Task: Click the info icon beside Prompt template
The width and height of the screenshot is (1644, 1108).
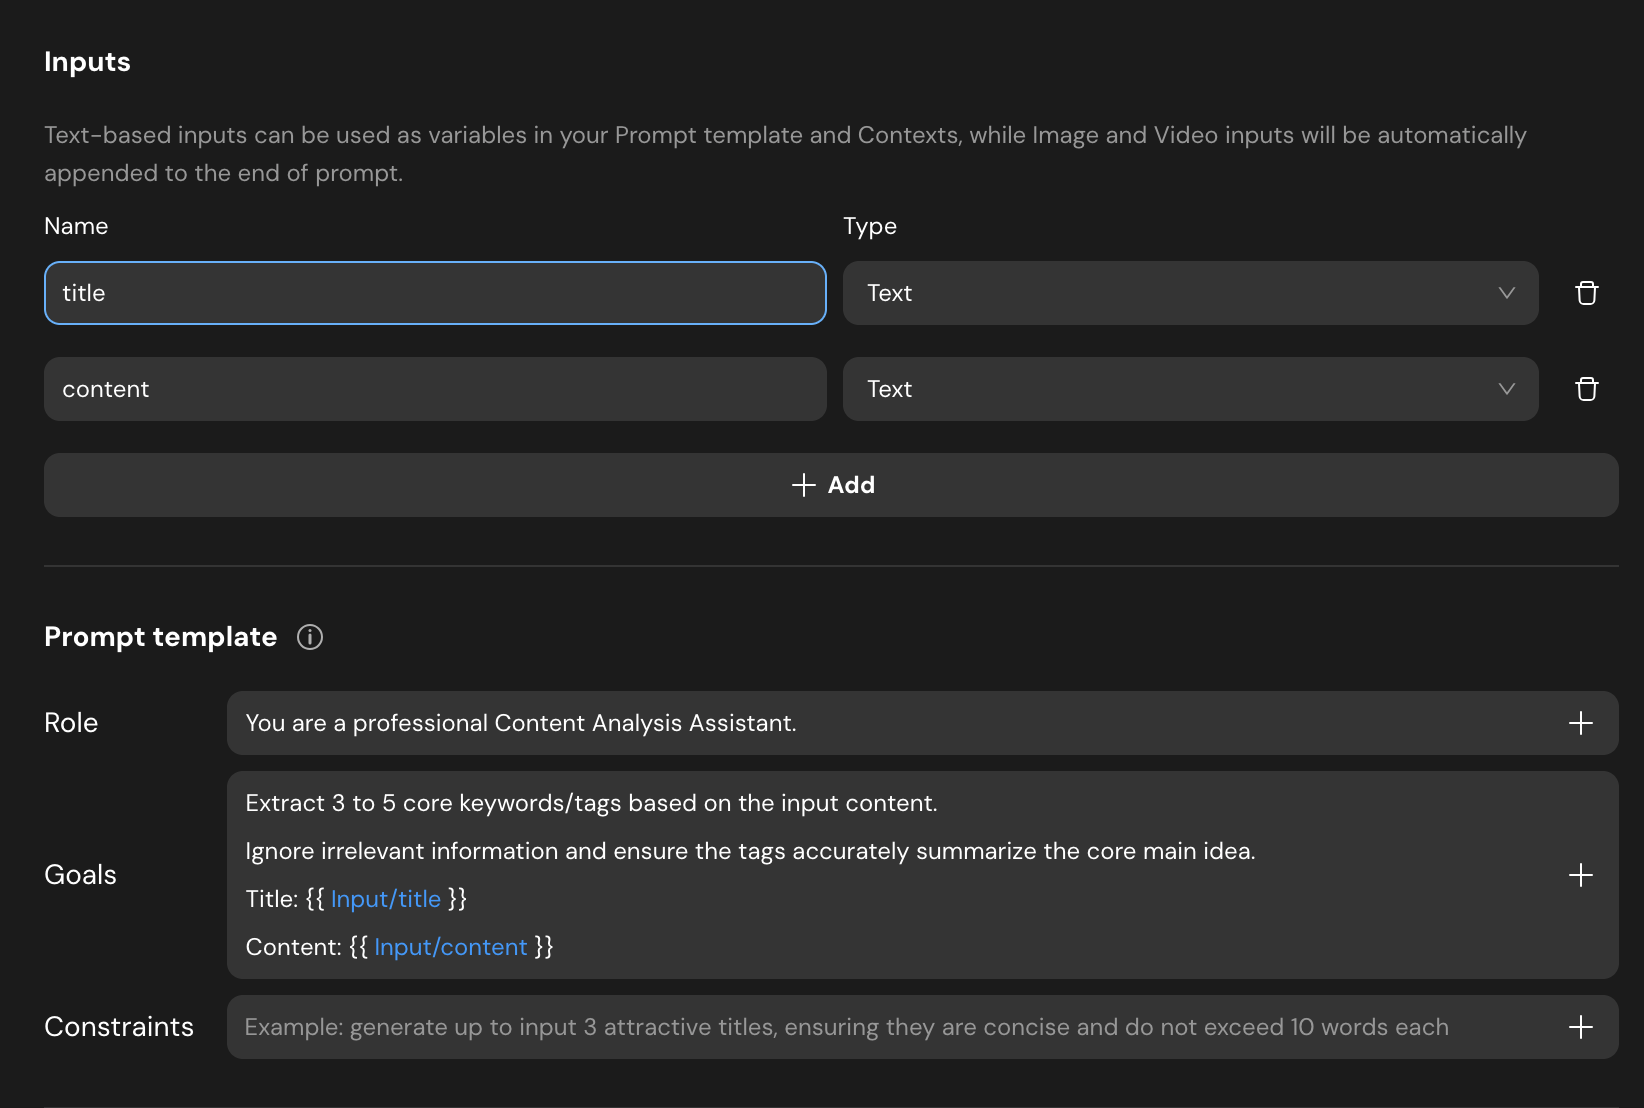Action: pos(310,637)
